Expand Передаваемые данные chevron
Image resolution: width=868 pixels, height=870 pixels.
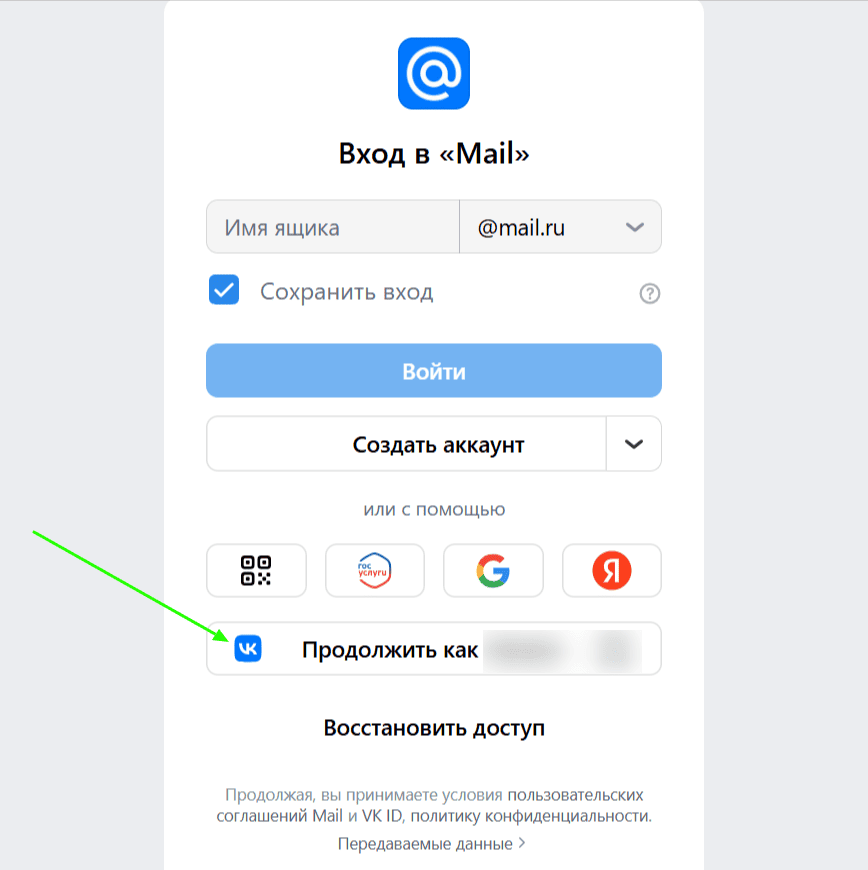(522, 843)
